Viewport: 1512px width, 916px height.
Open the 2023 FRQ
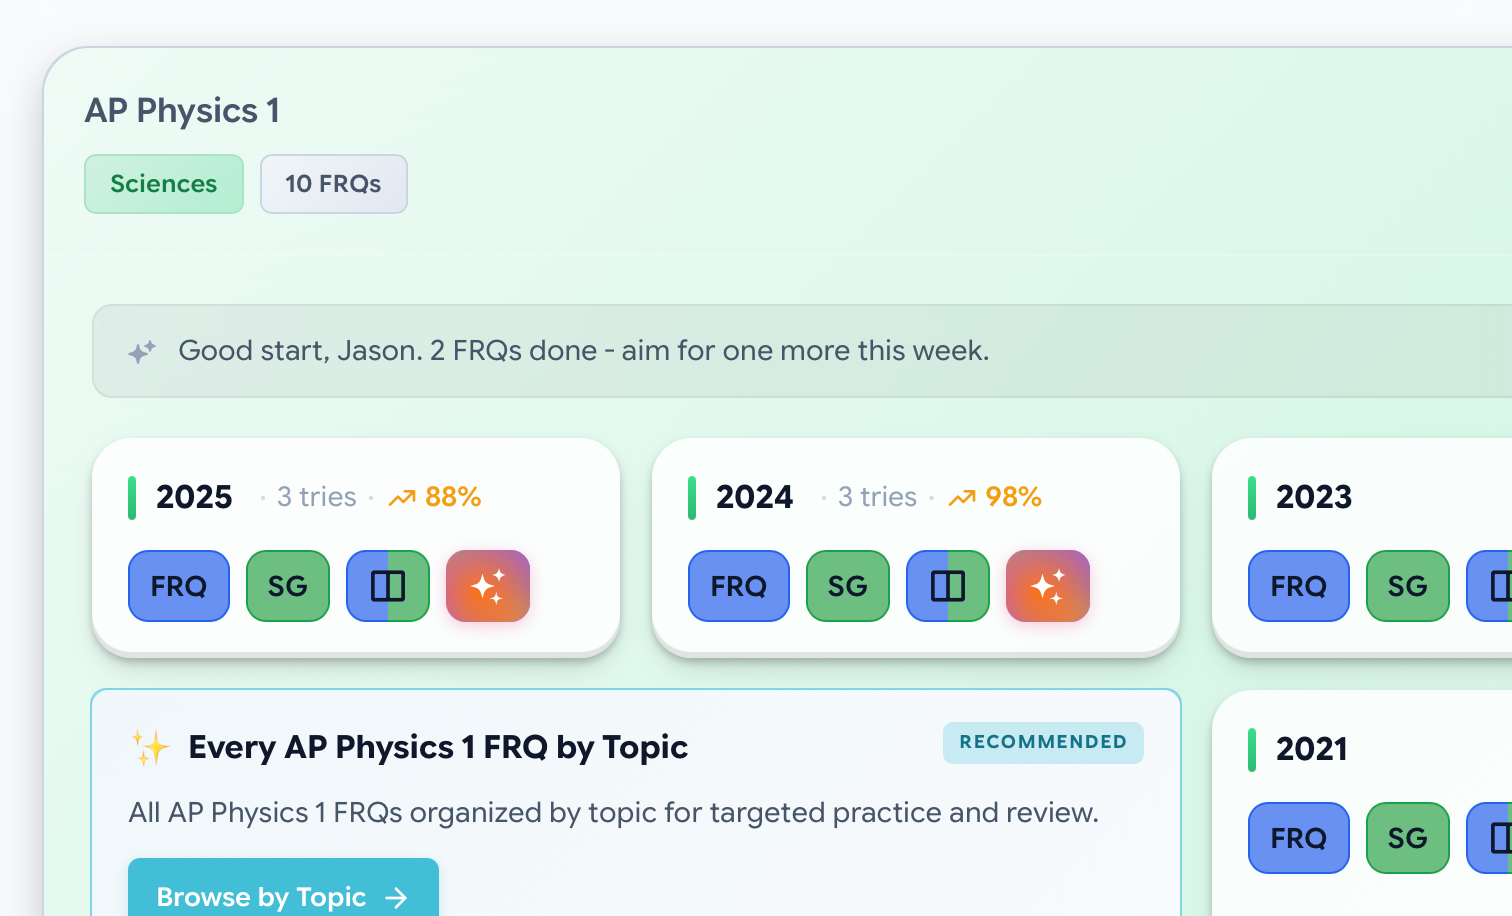click(1298, 586)
